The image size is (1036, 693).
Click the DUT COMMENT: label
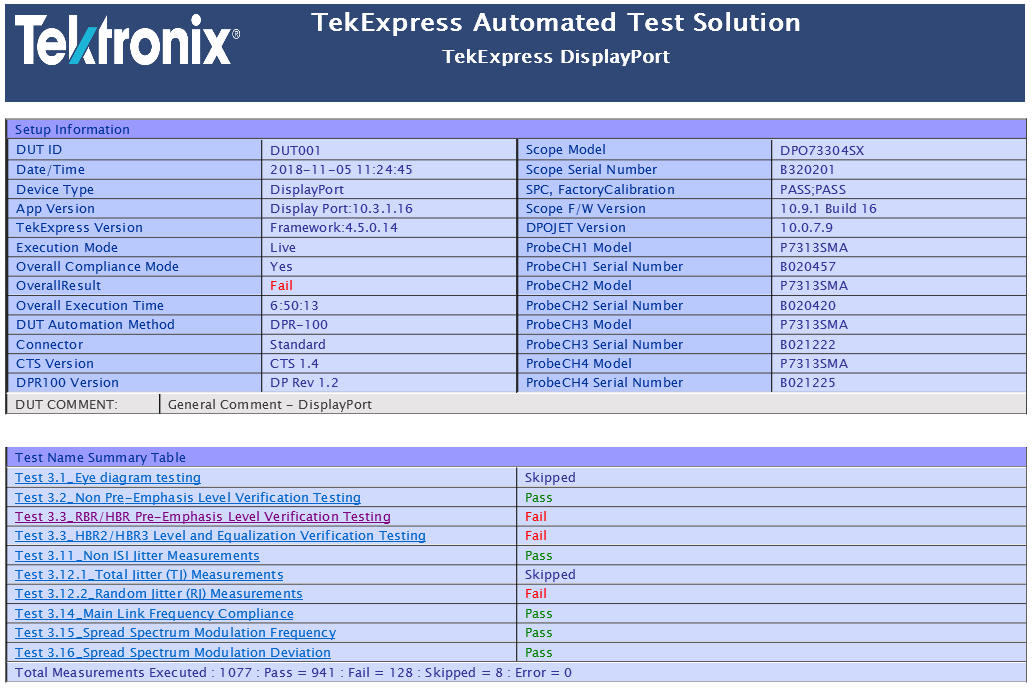(66, 404)
